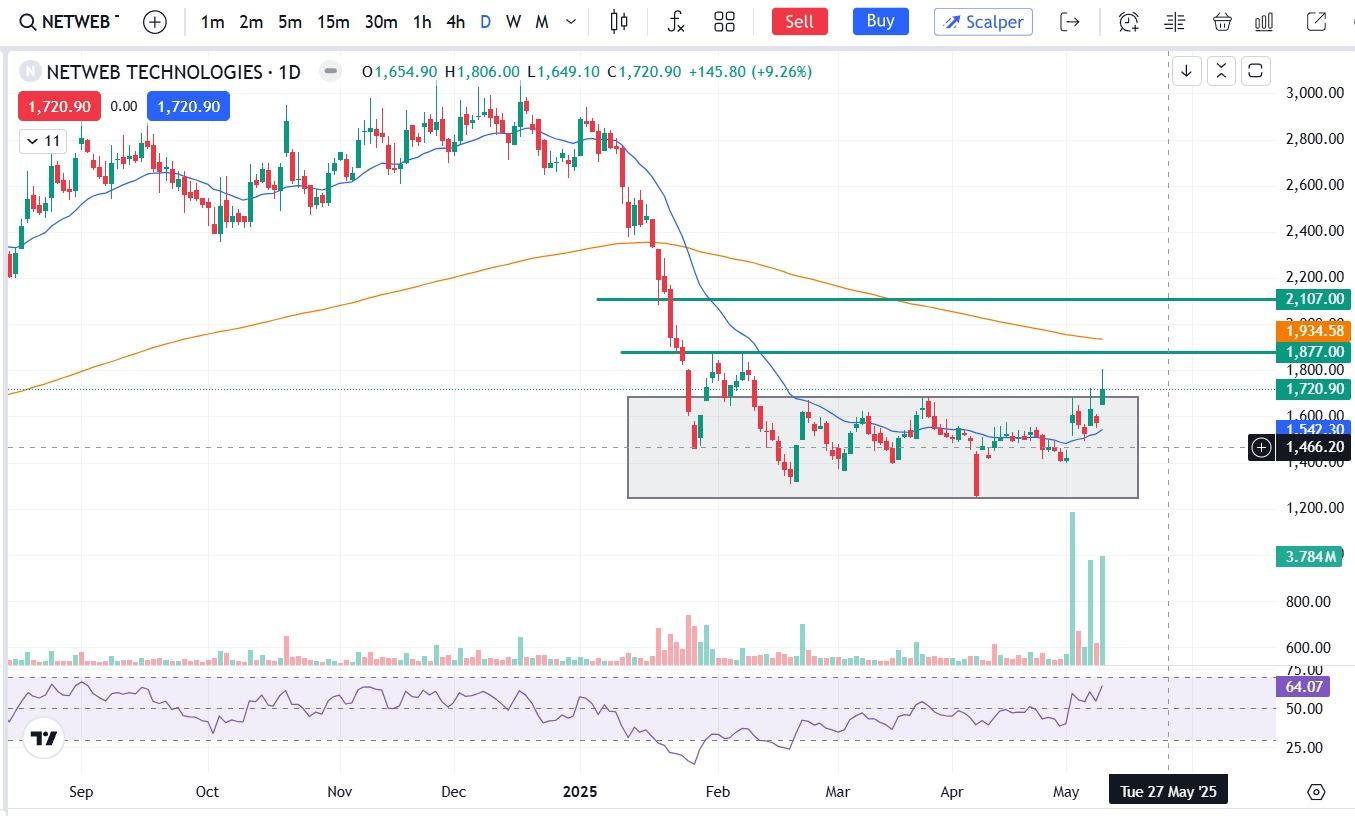Open chart in new window icon
The height and width of the screenshot is (816, 1355).
tap(1316, 21)
